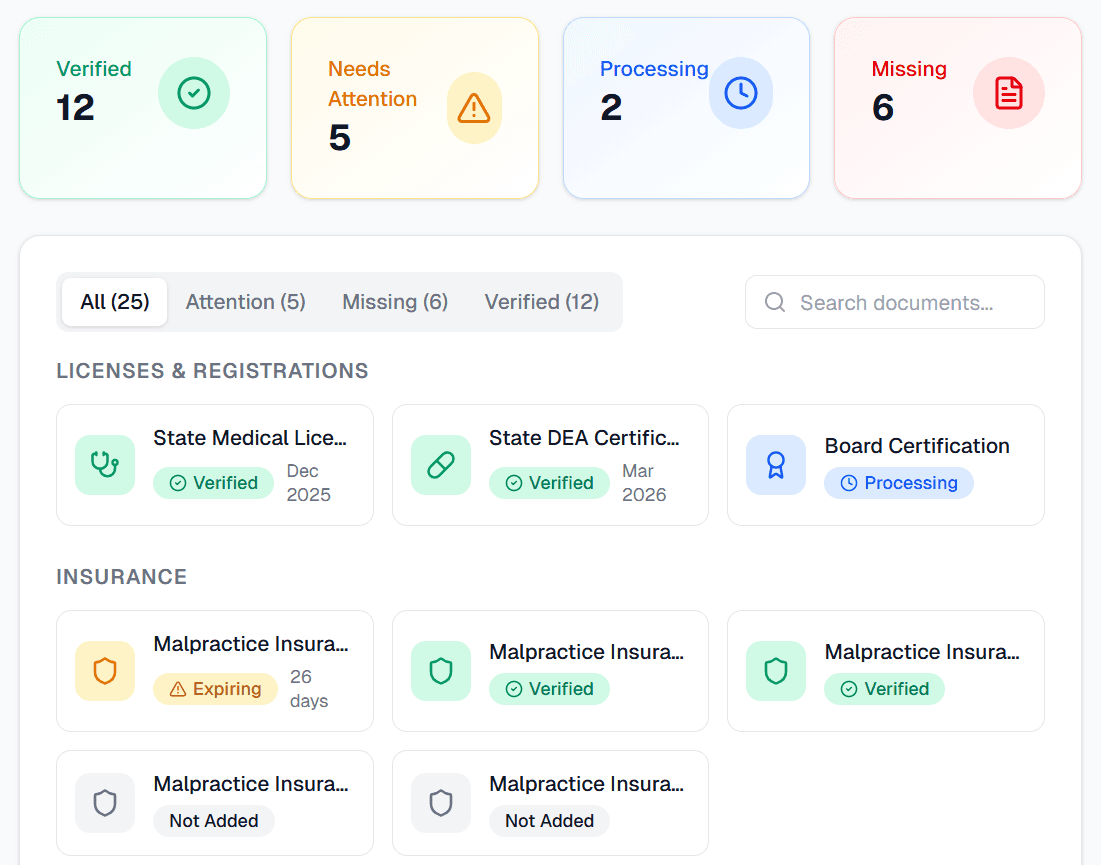Image resolution: width=1101 pixels, height=865 pixels.
Task: Click the small clock icon inside Processing badge
Action: tap(849, 483)
